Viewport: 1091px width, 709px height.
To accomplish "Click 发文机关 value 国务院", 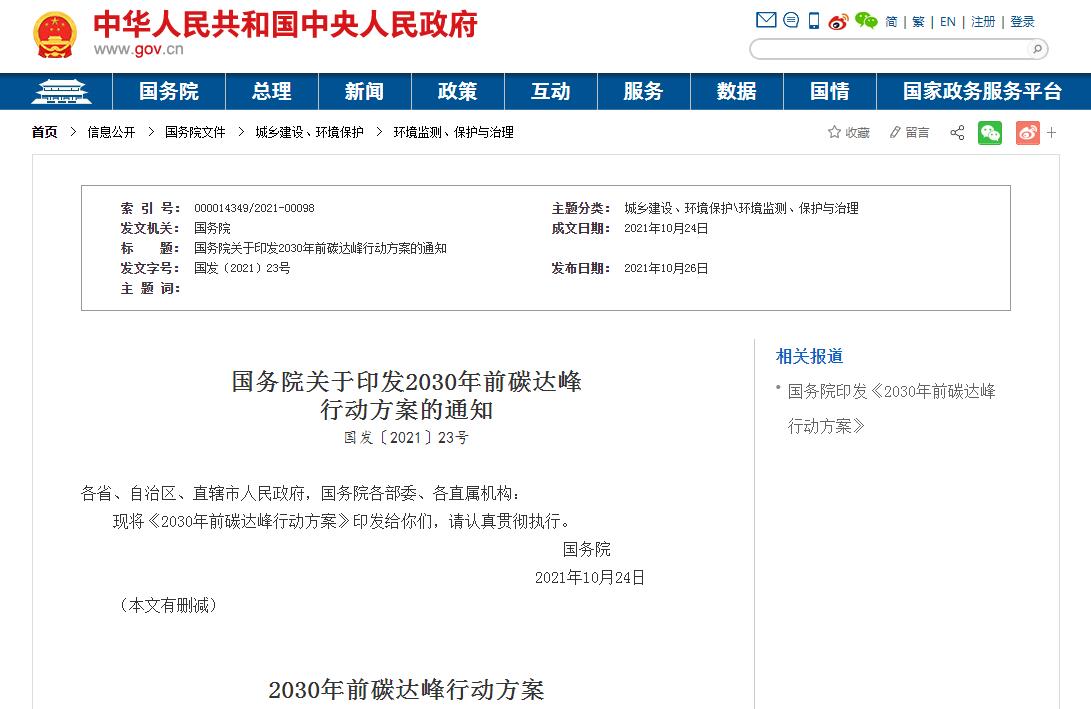I will [x=212, y=228].
